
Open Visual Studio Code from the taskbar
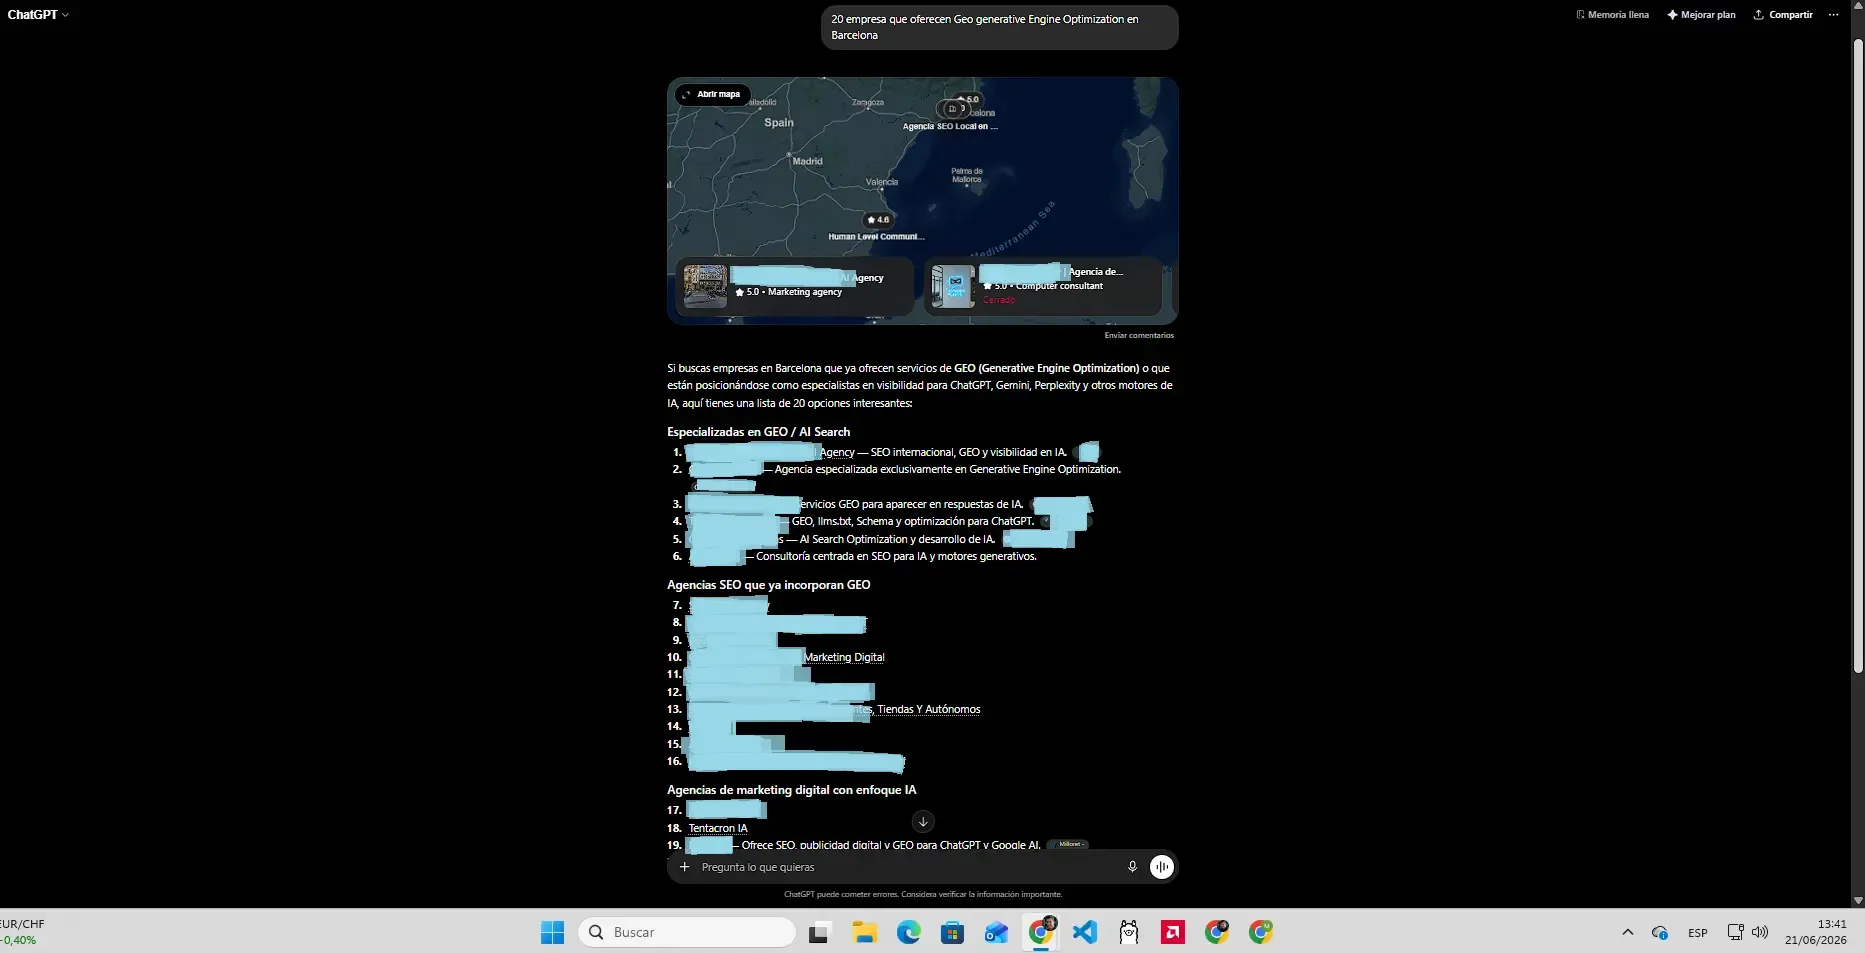1085,932
